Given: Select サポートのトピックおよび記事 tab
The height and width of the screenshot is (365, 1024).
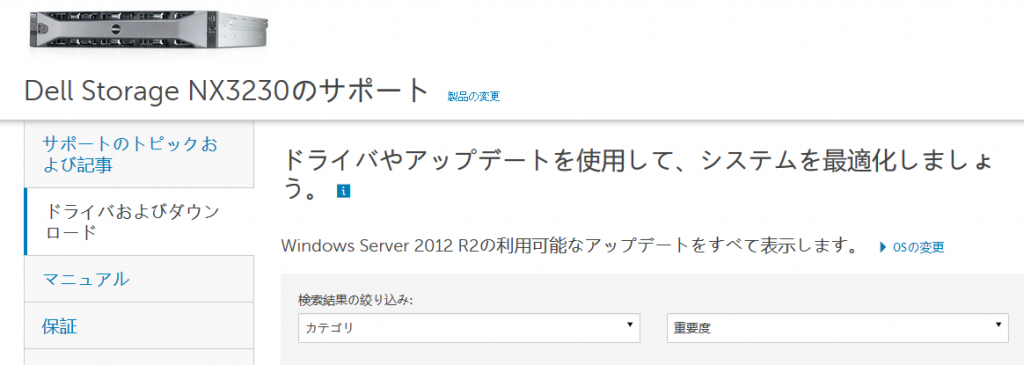Looking at the screenshot, I should click(x=139, y=154).
